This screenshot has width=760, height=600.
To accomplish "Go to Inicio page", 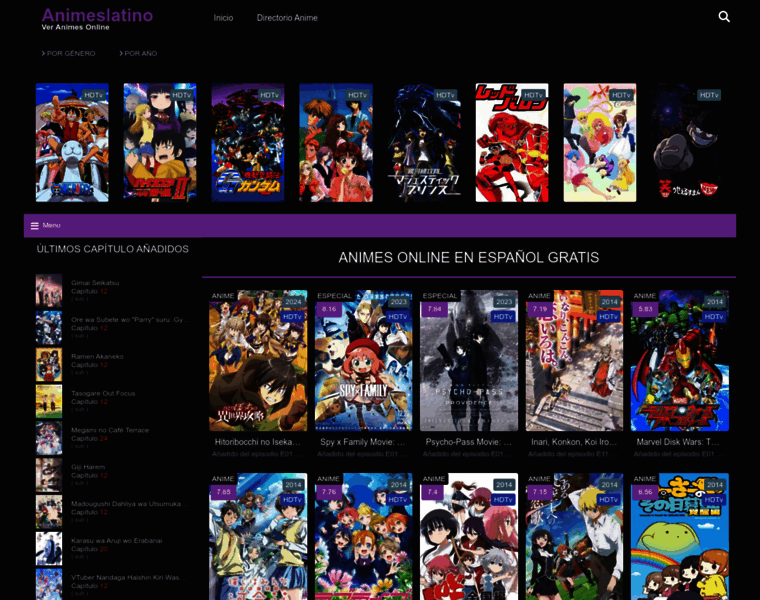I will coord(223,18).
